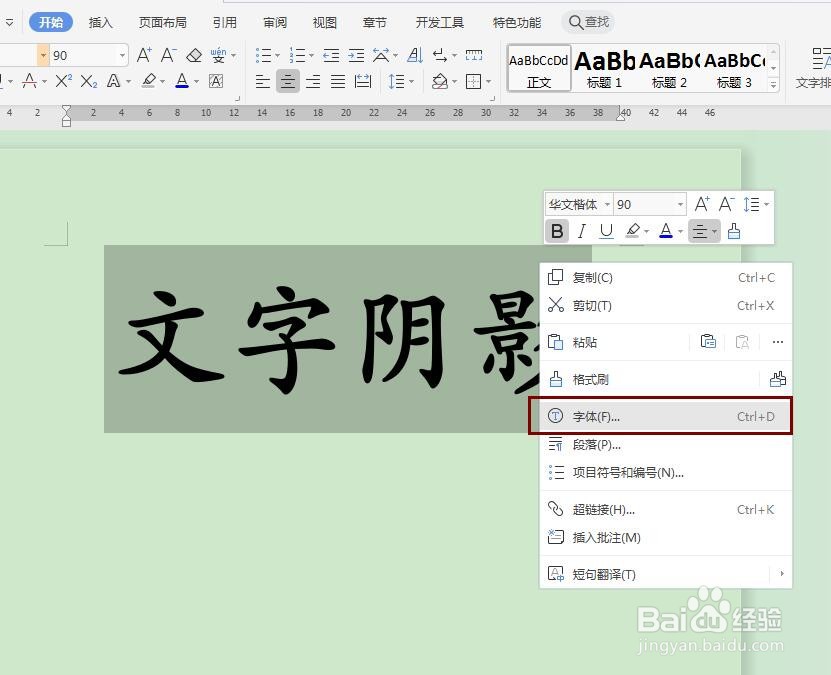Align text left in ribbon
Viewport: 831px width, 675px height.
click(x=263, y=81)
